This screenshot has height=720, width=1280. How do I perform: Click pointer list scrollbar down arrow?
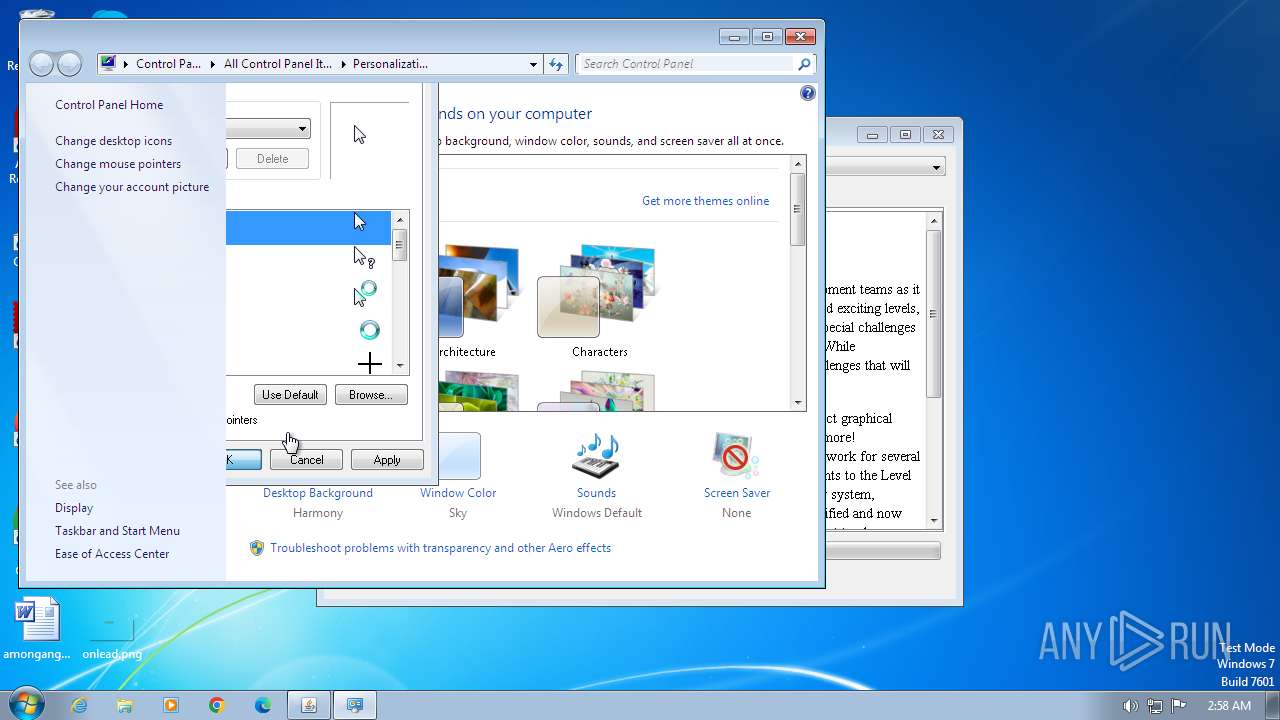400,367
